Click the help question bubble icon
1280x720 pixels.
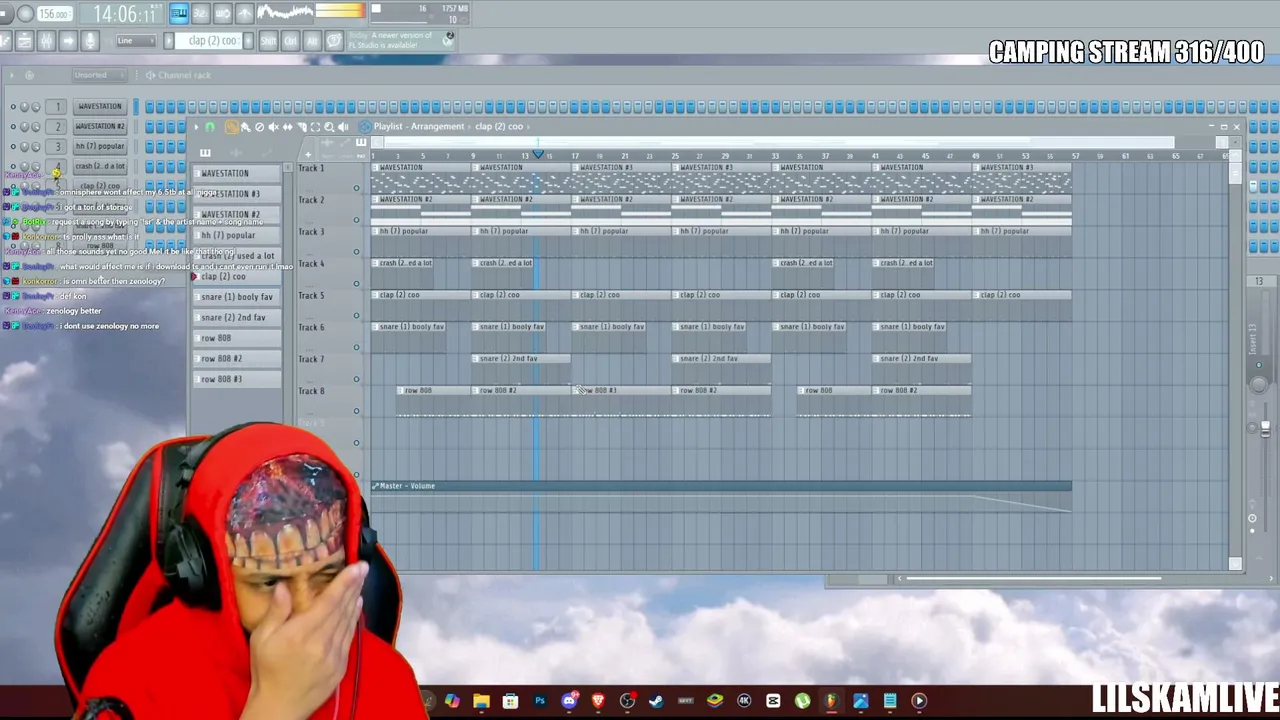(334, 41)
